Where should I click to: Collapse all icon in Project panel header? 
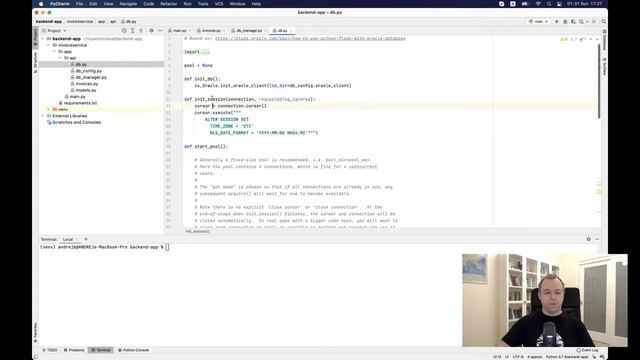[x=141, y=31]
